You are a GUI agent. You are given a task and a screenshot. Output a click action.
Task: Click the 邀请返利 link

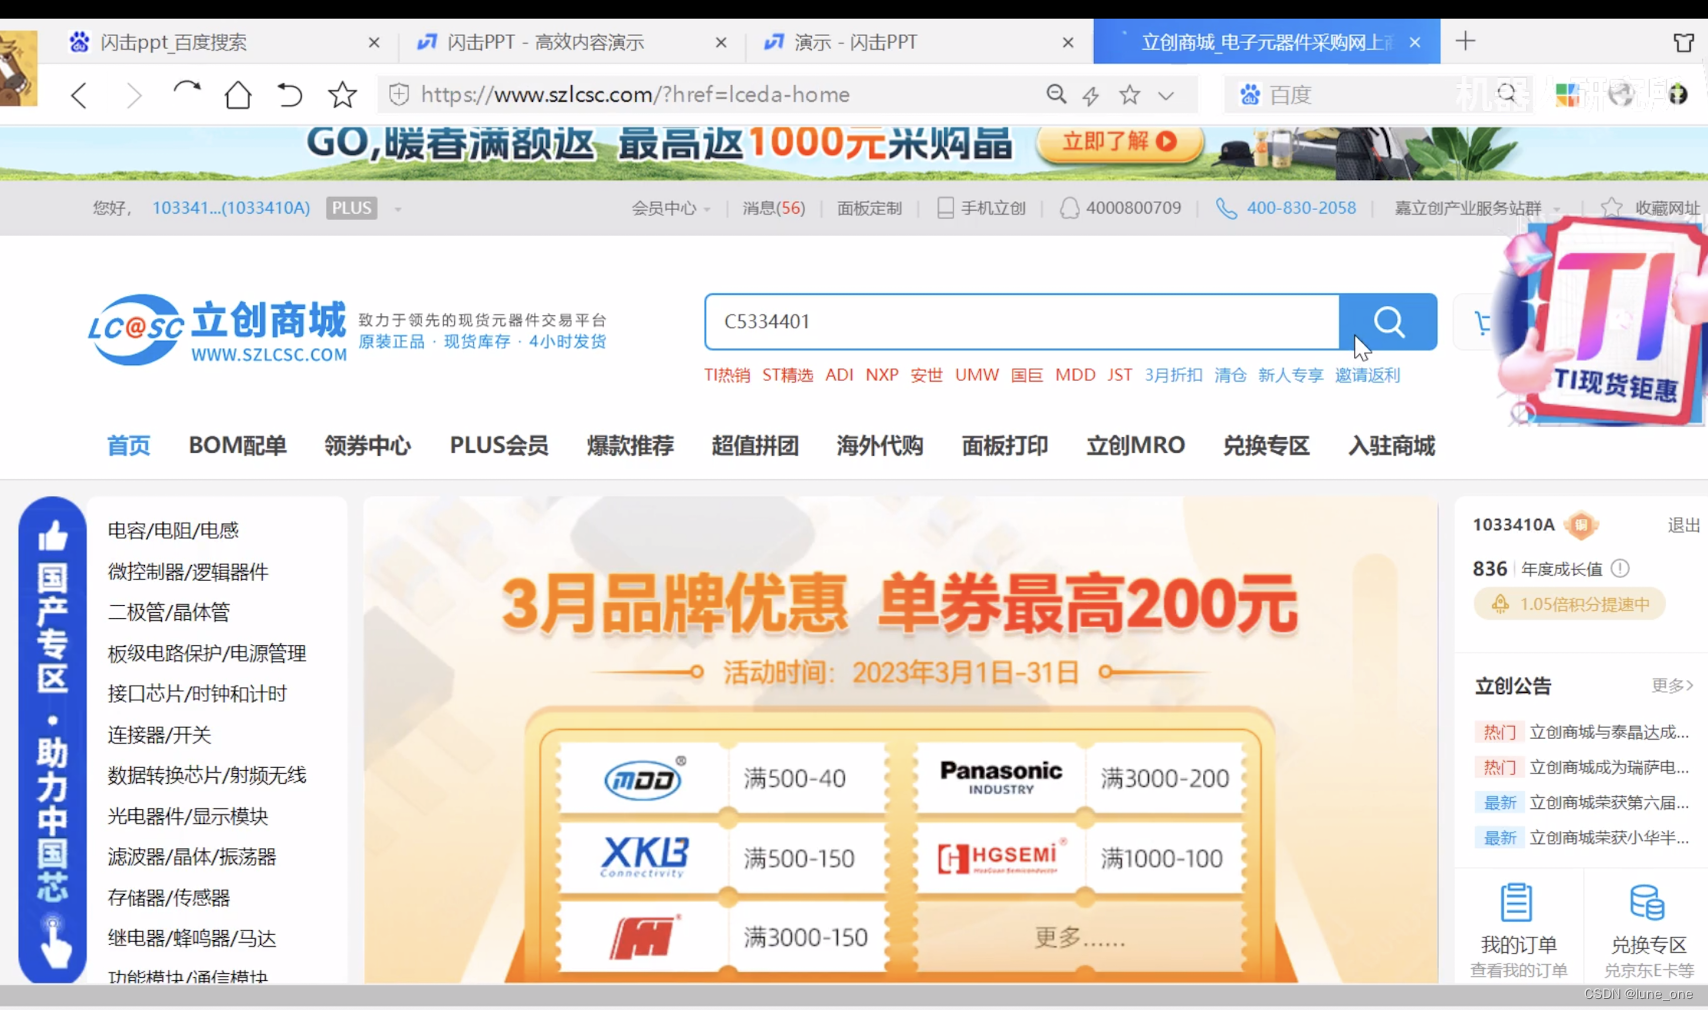point(1367,375)
